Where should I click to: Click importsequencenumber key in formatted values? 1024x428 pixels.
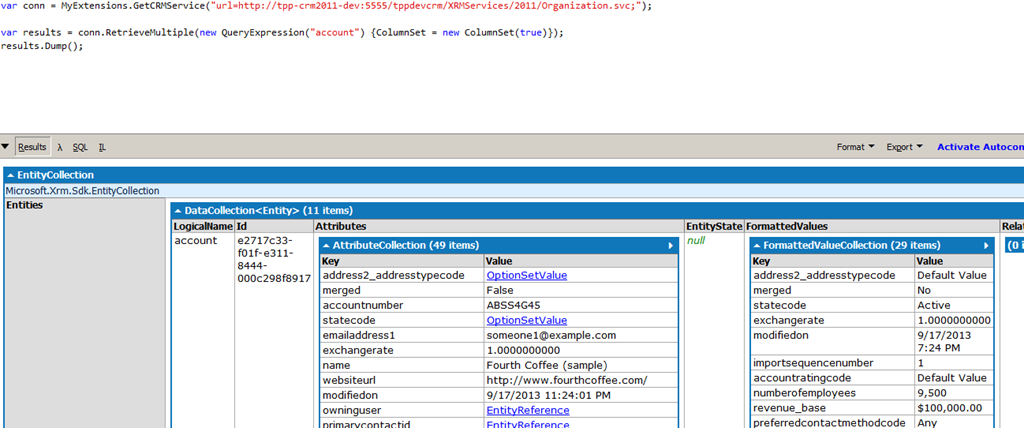814,363
